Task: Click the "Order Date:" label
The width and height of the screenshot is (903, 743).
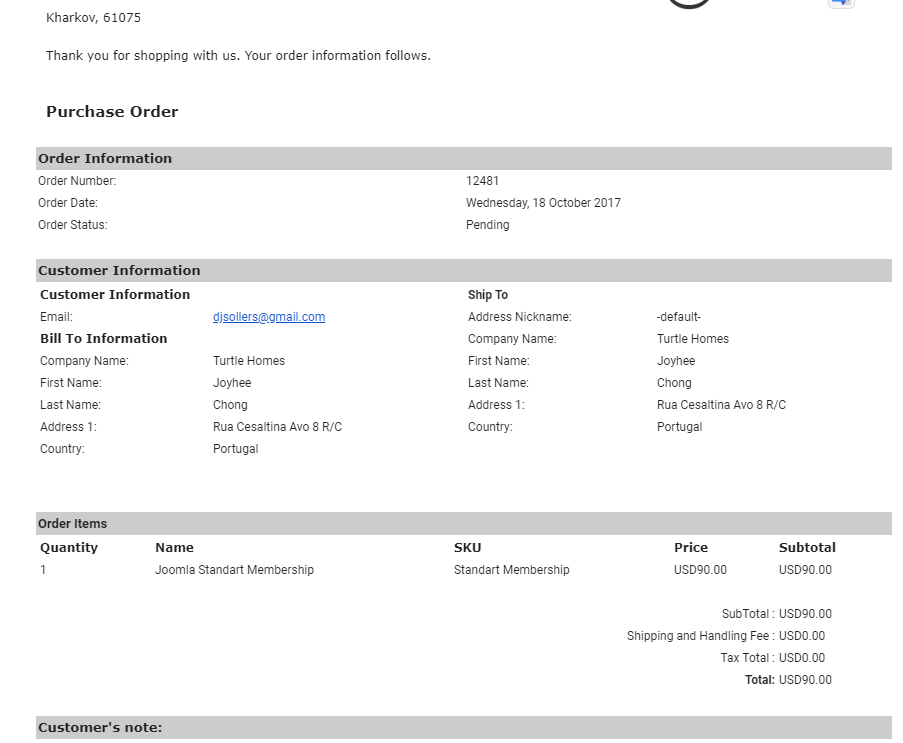Action: pyautogui.click(x=68, y=203)
